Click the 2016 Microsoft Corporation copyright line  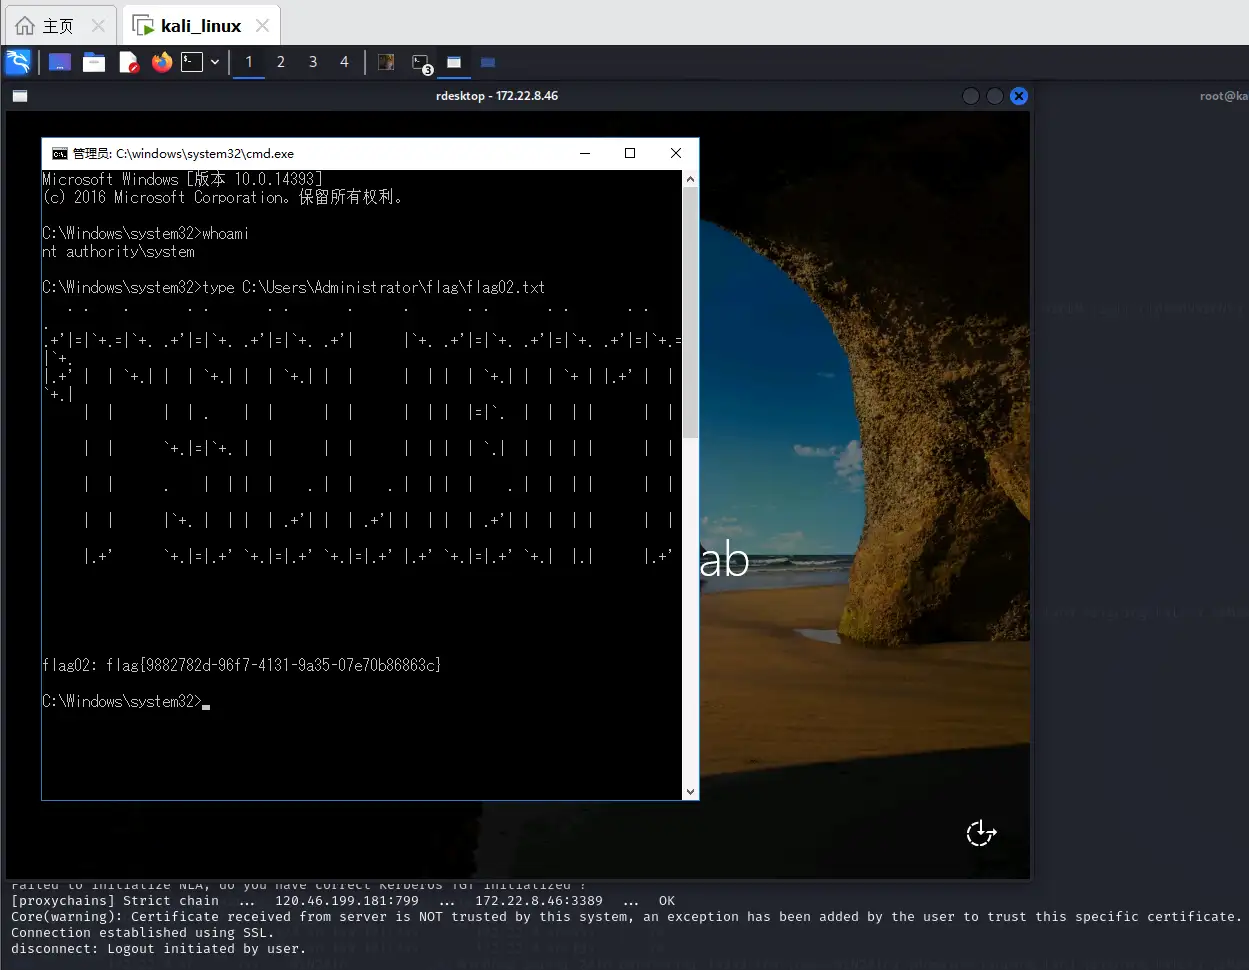223,197
